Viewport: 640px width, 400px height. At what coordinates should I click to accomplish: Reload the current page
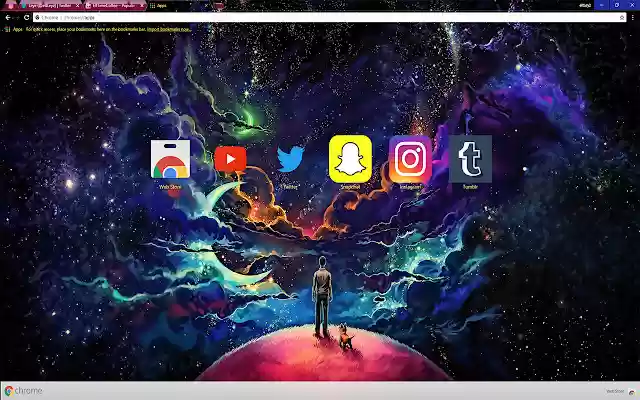(x=27, y=18)
